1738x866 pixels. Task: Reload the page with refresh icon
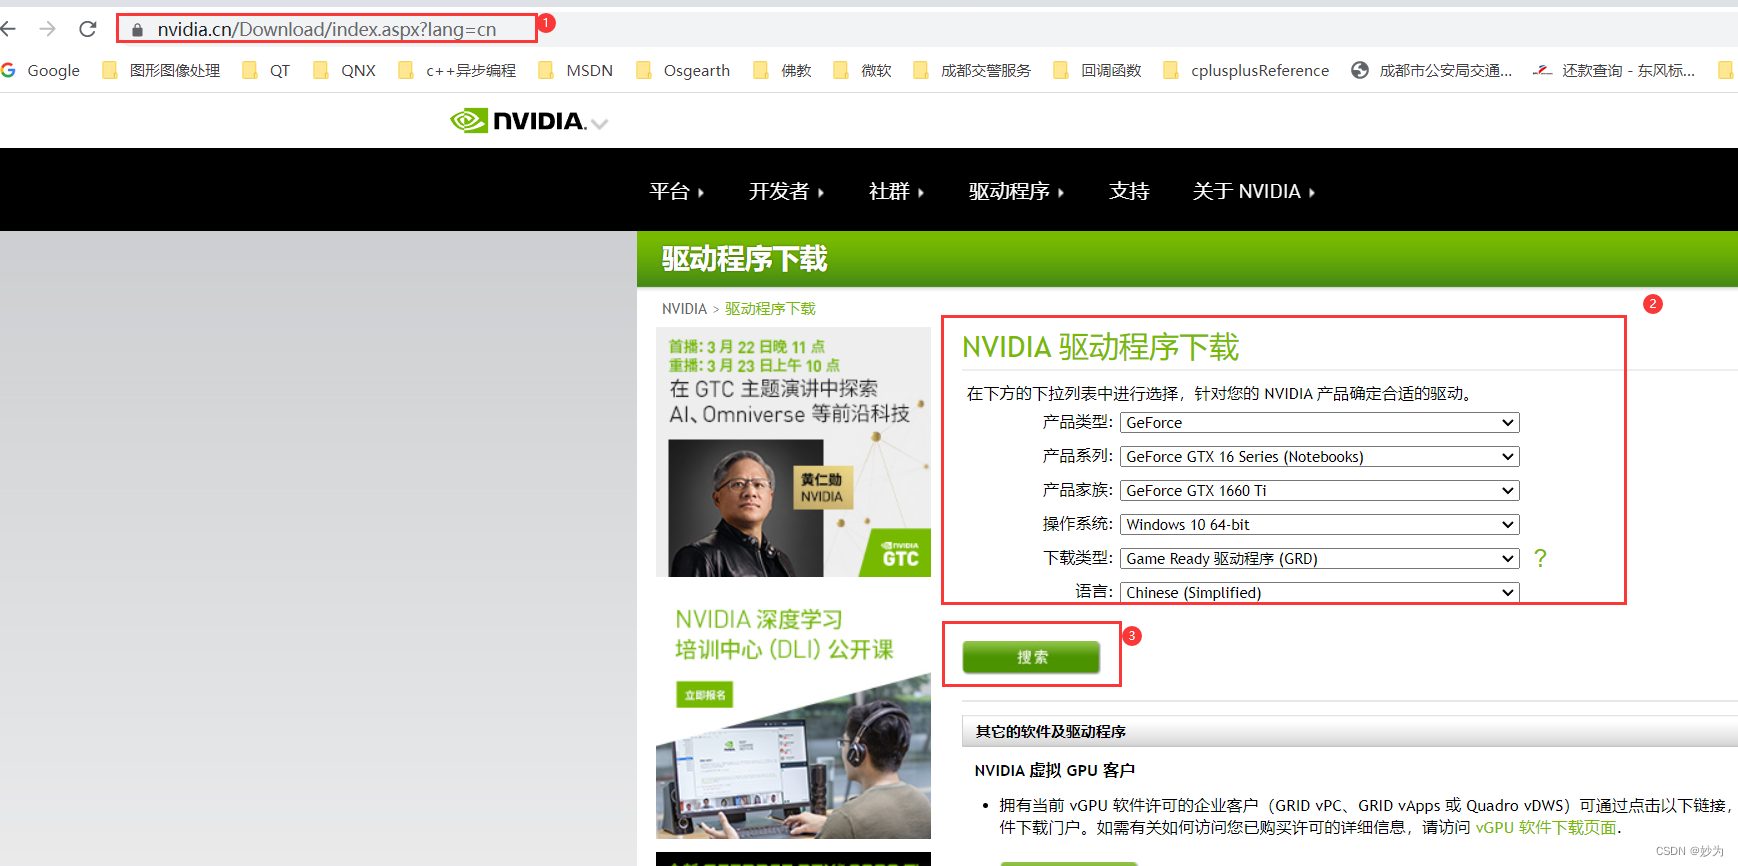coord(88,29)
